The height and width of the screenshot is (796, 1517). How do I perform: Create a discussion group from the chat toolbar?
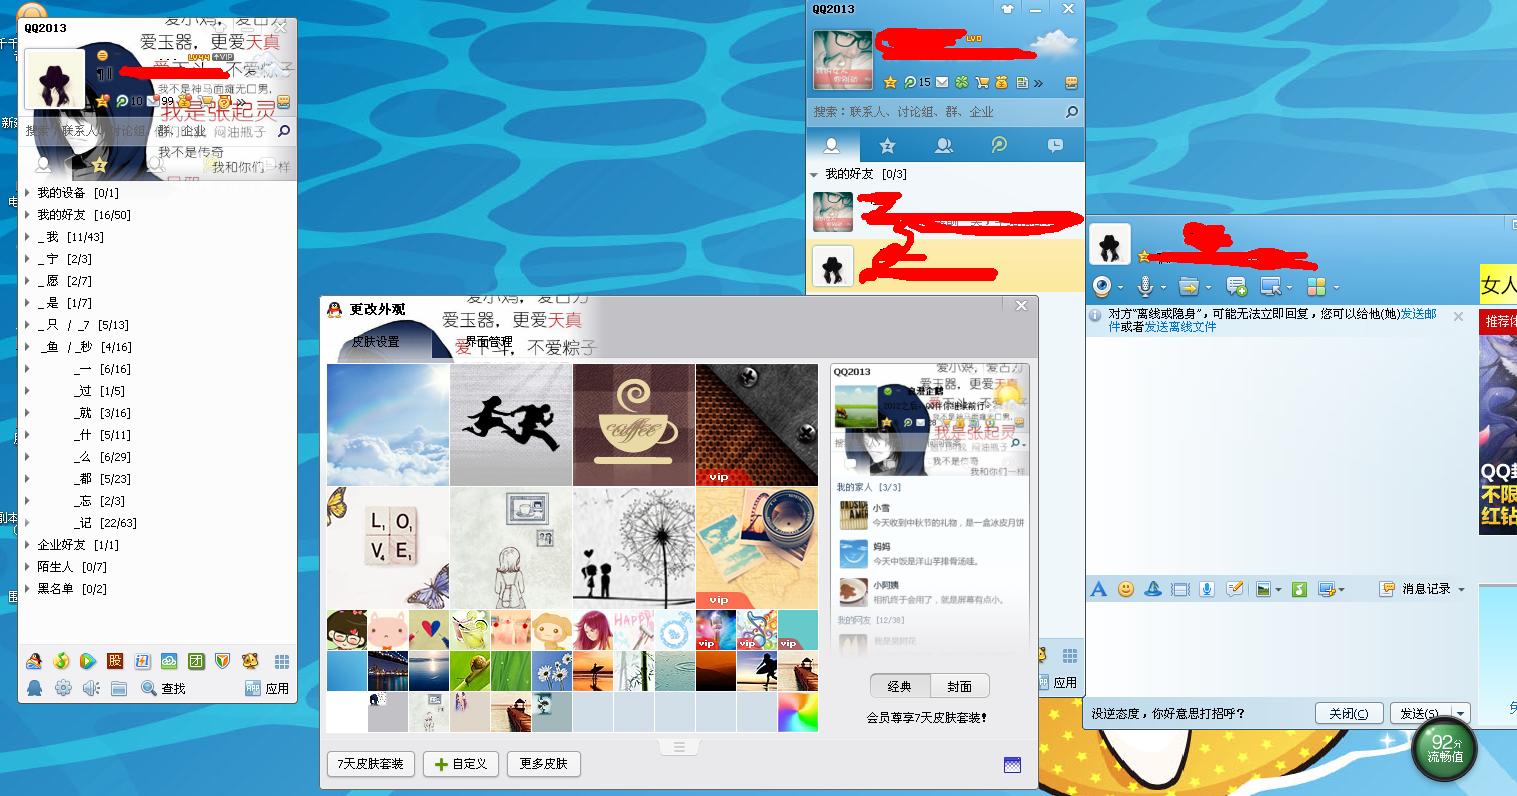[x=1236, y=287]
